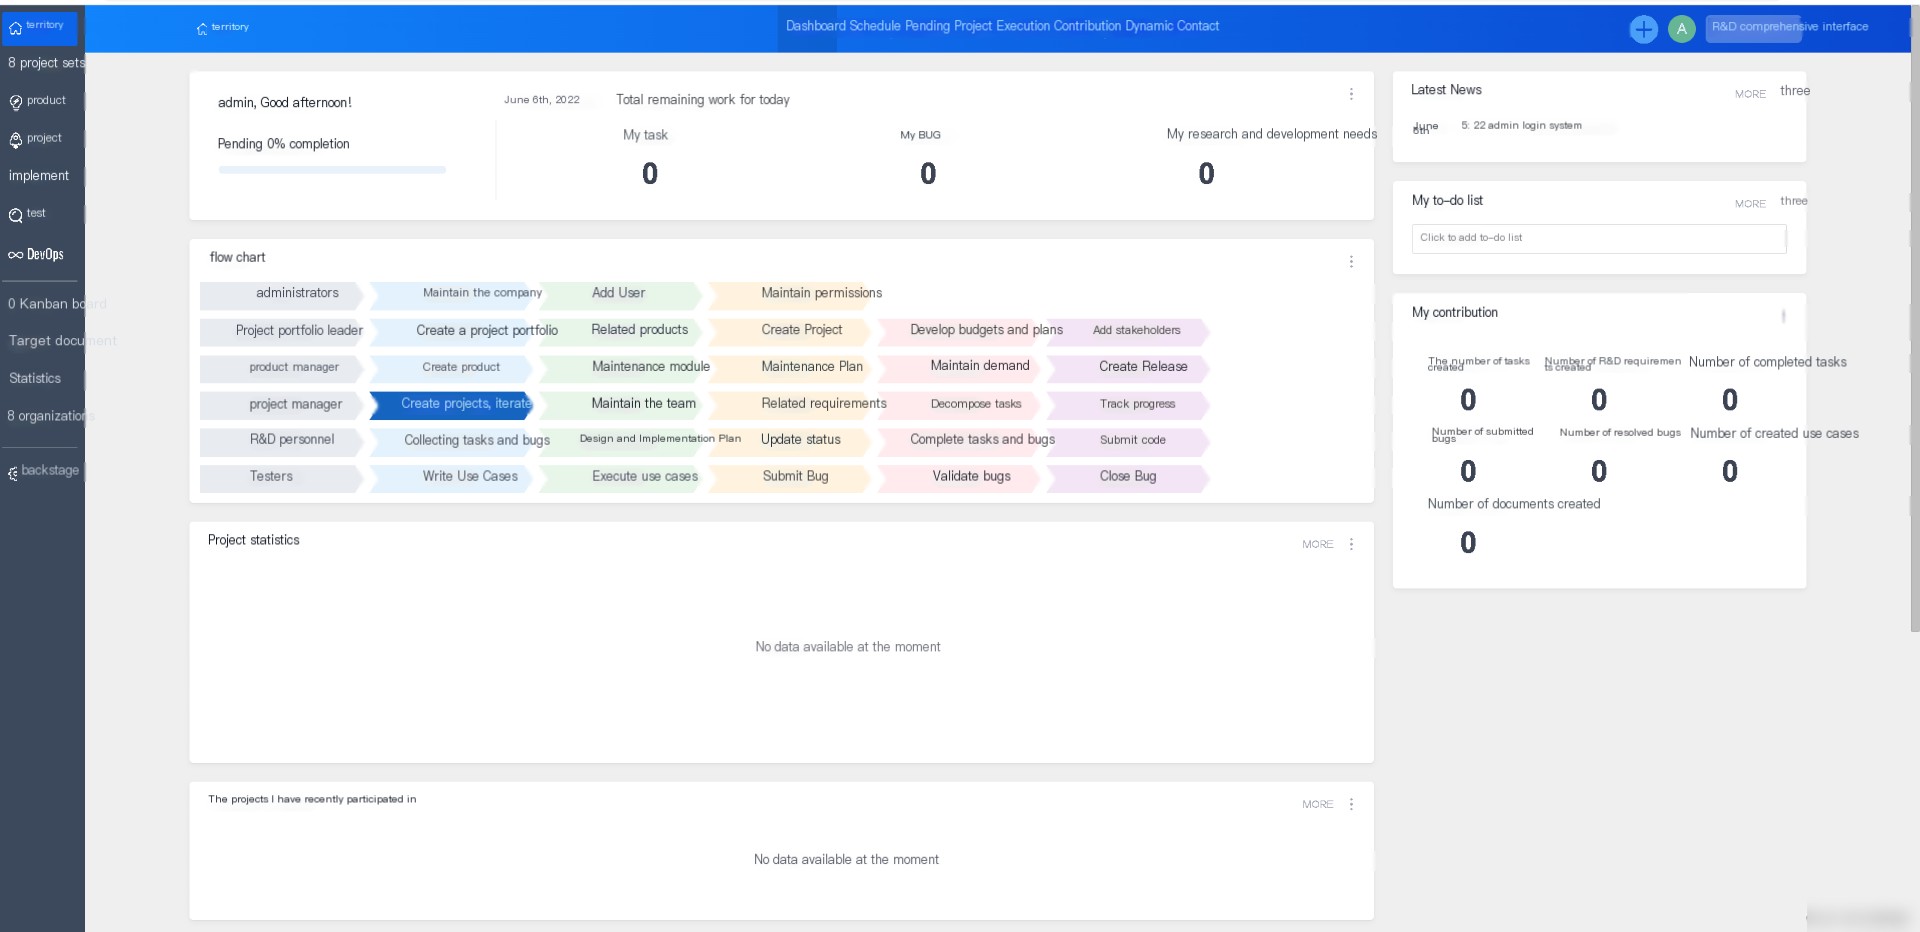Open Statistics in sidebar
Screen dimensions: 1920x932
click(35, 379)
